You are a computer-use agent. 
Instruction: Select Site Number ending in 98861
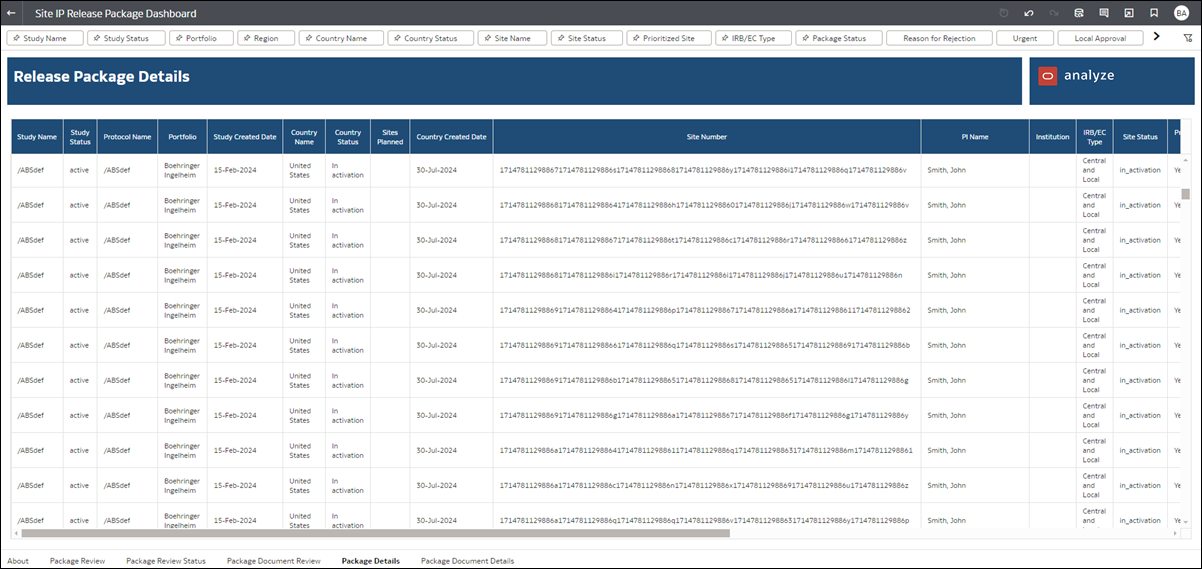(706, 450)
